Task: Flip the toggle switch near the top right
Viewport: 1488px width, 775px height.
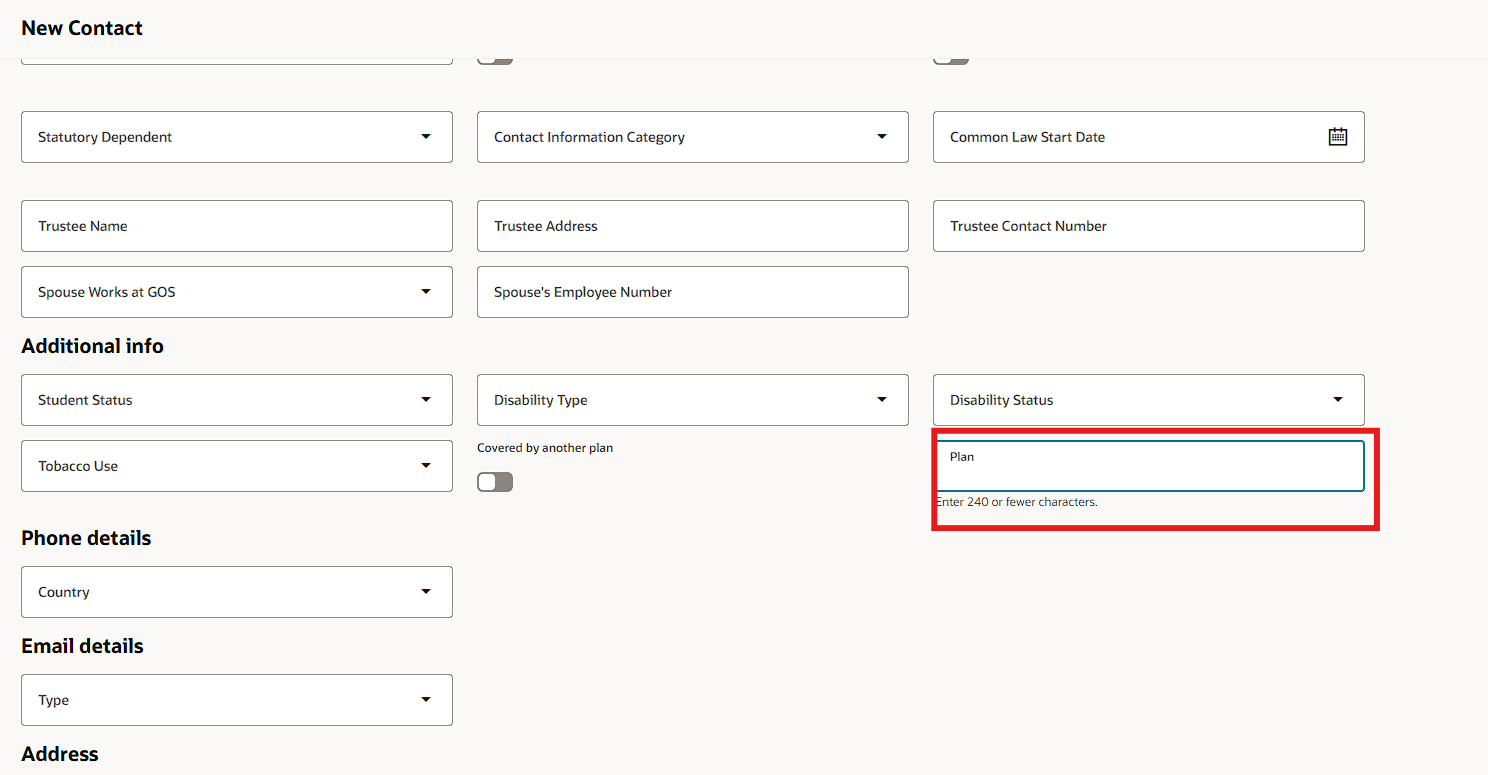Action: [x=950, y=58]
